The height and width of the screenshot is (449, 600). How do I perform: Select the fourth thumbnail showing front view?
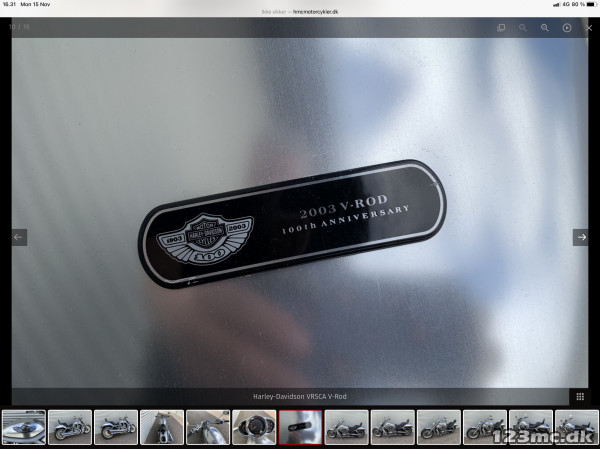(161, 427)
